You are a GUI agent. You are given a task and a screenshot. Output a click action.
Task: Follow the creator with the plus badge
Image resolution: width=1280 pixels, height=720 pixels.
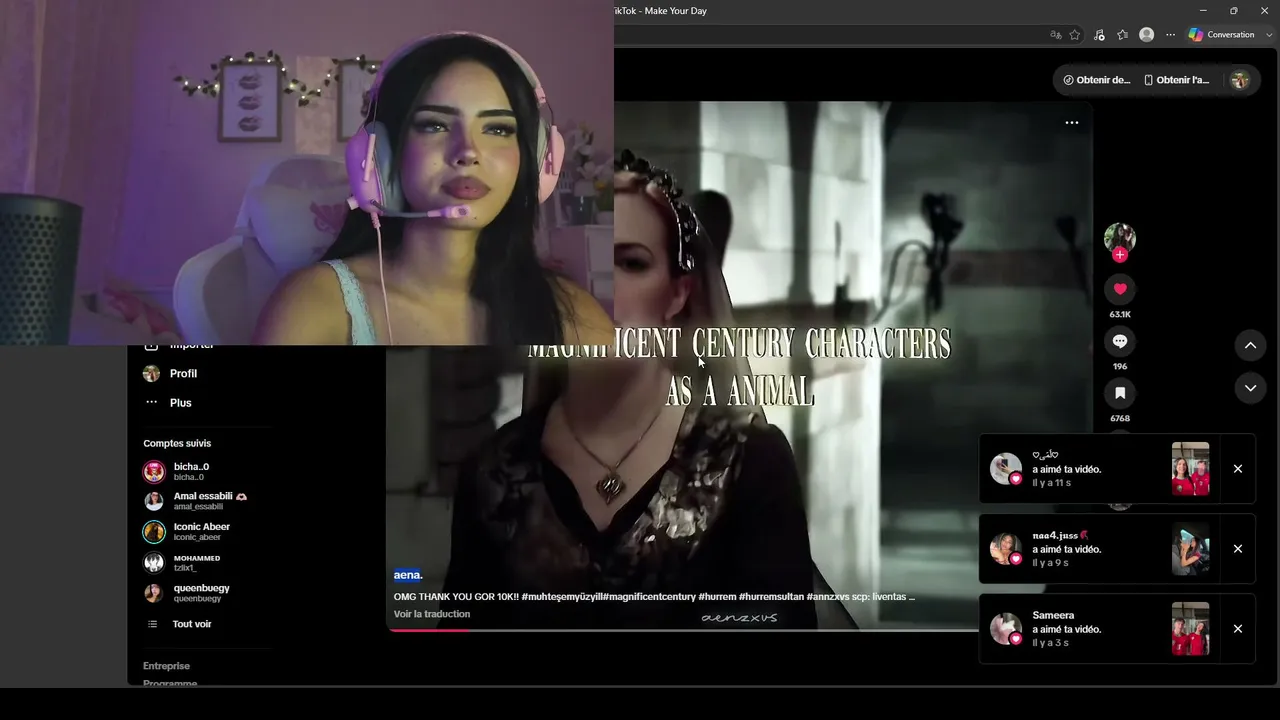[x=1120, y=255]
